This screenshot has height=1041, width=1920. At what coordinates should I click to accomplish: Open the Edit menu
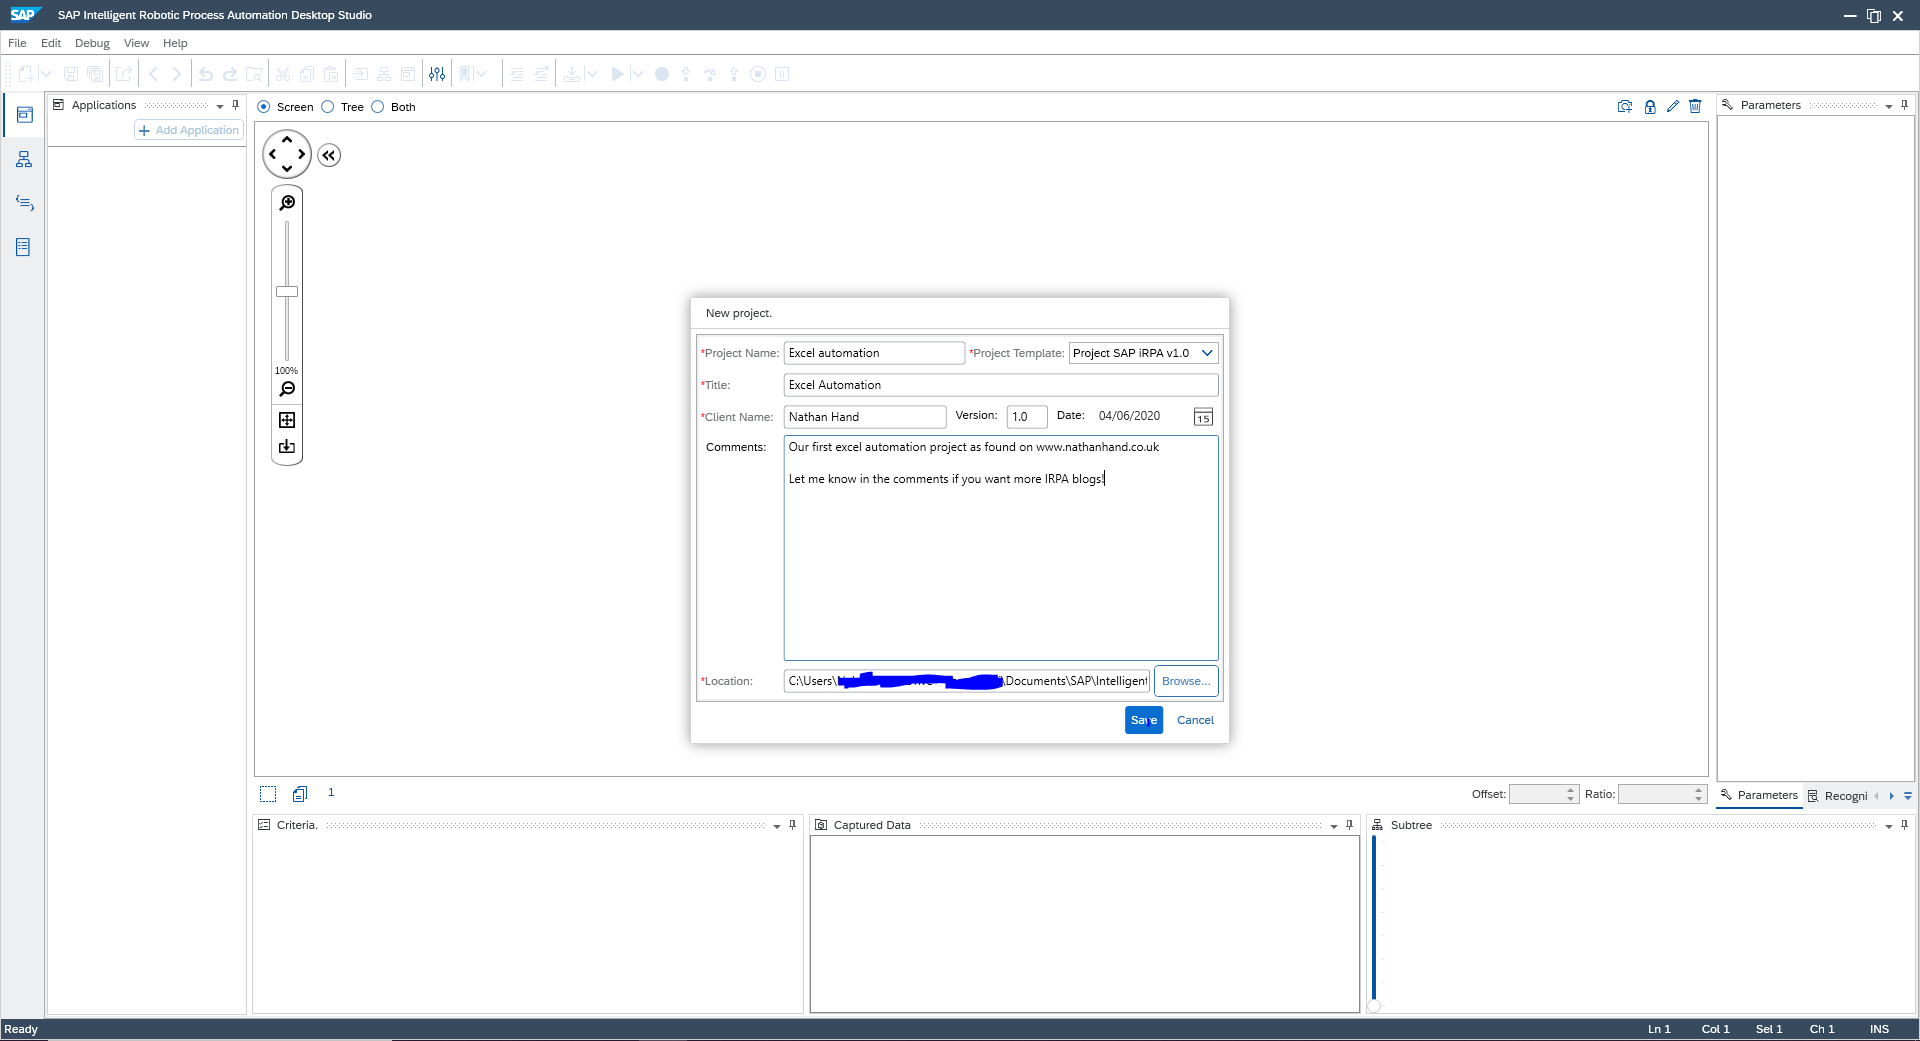point(51,43)
